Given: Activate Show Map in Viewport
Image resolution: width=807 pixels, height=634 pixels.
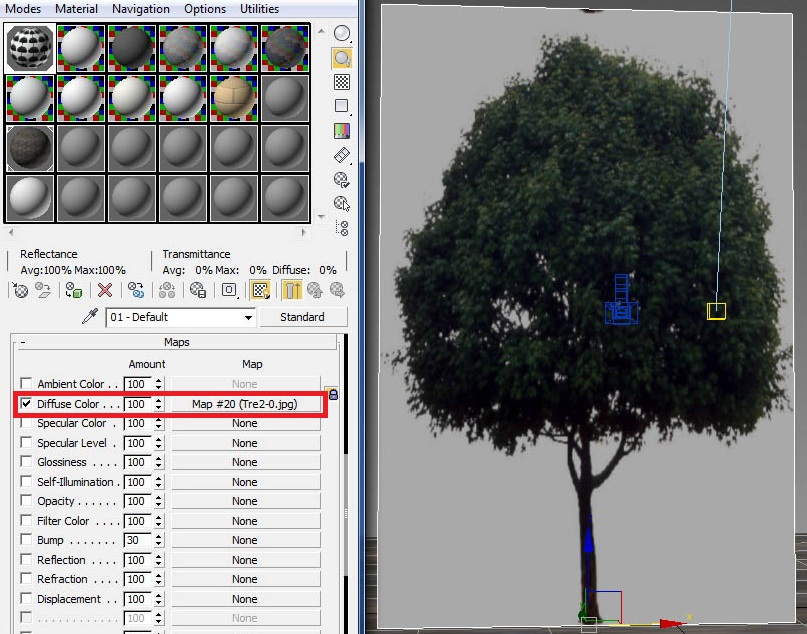Looking at the screenshot, I should click(259, 291).
